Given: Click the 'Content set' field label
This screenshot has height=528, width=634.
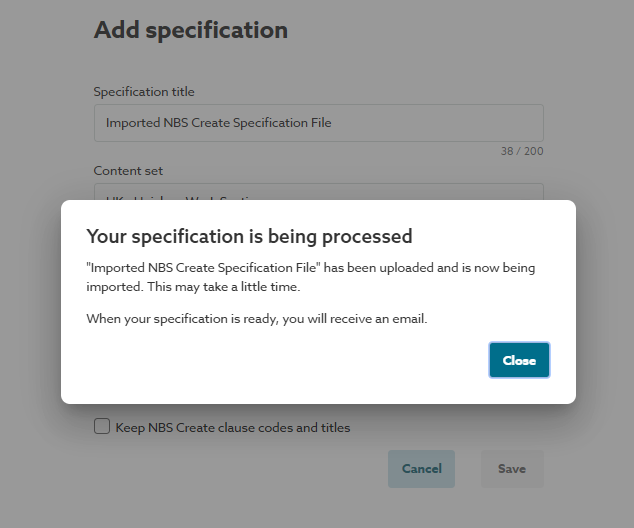Looking at the screenshot, I should pos(128,171).
